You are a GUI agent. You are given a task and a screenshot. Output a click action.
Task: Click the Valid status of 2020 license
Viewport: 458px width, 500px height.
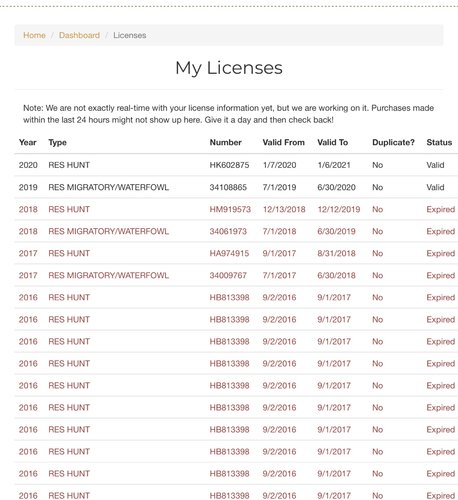point(435,165)
